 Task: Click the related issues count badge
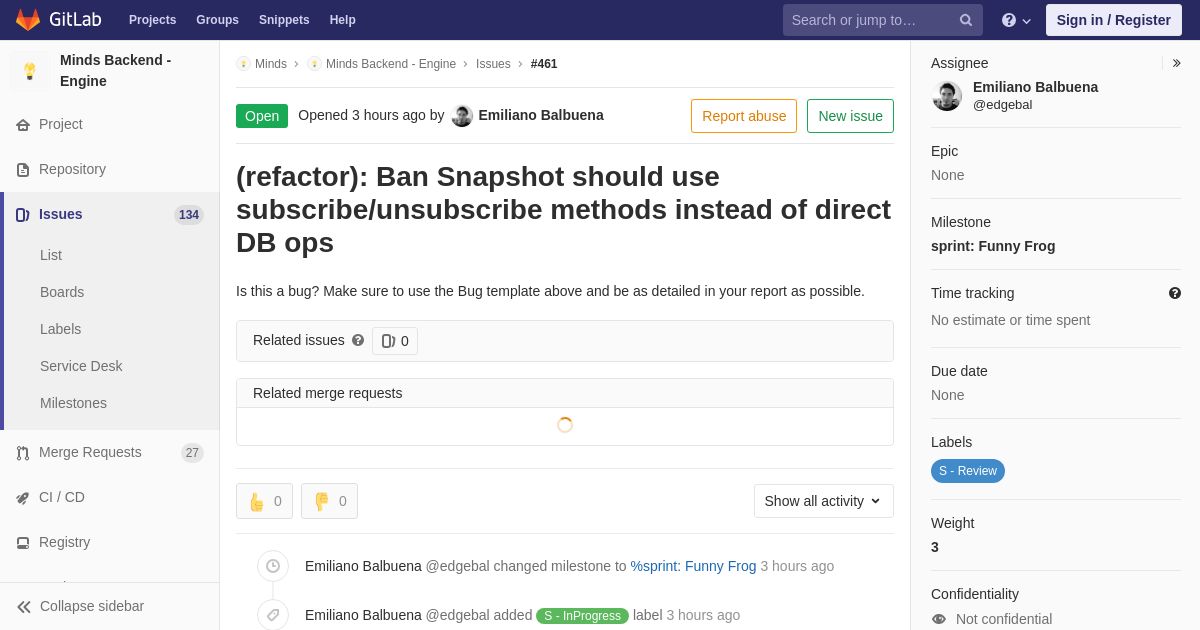click(395, 341)
